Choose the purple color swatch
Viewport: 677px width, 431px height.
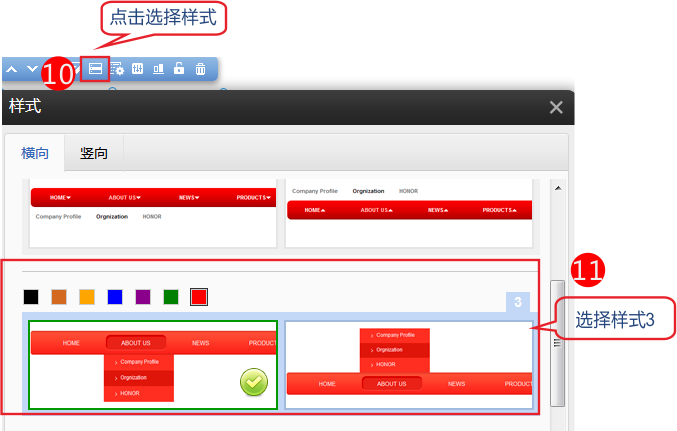point(143,297)
